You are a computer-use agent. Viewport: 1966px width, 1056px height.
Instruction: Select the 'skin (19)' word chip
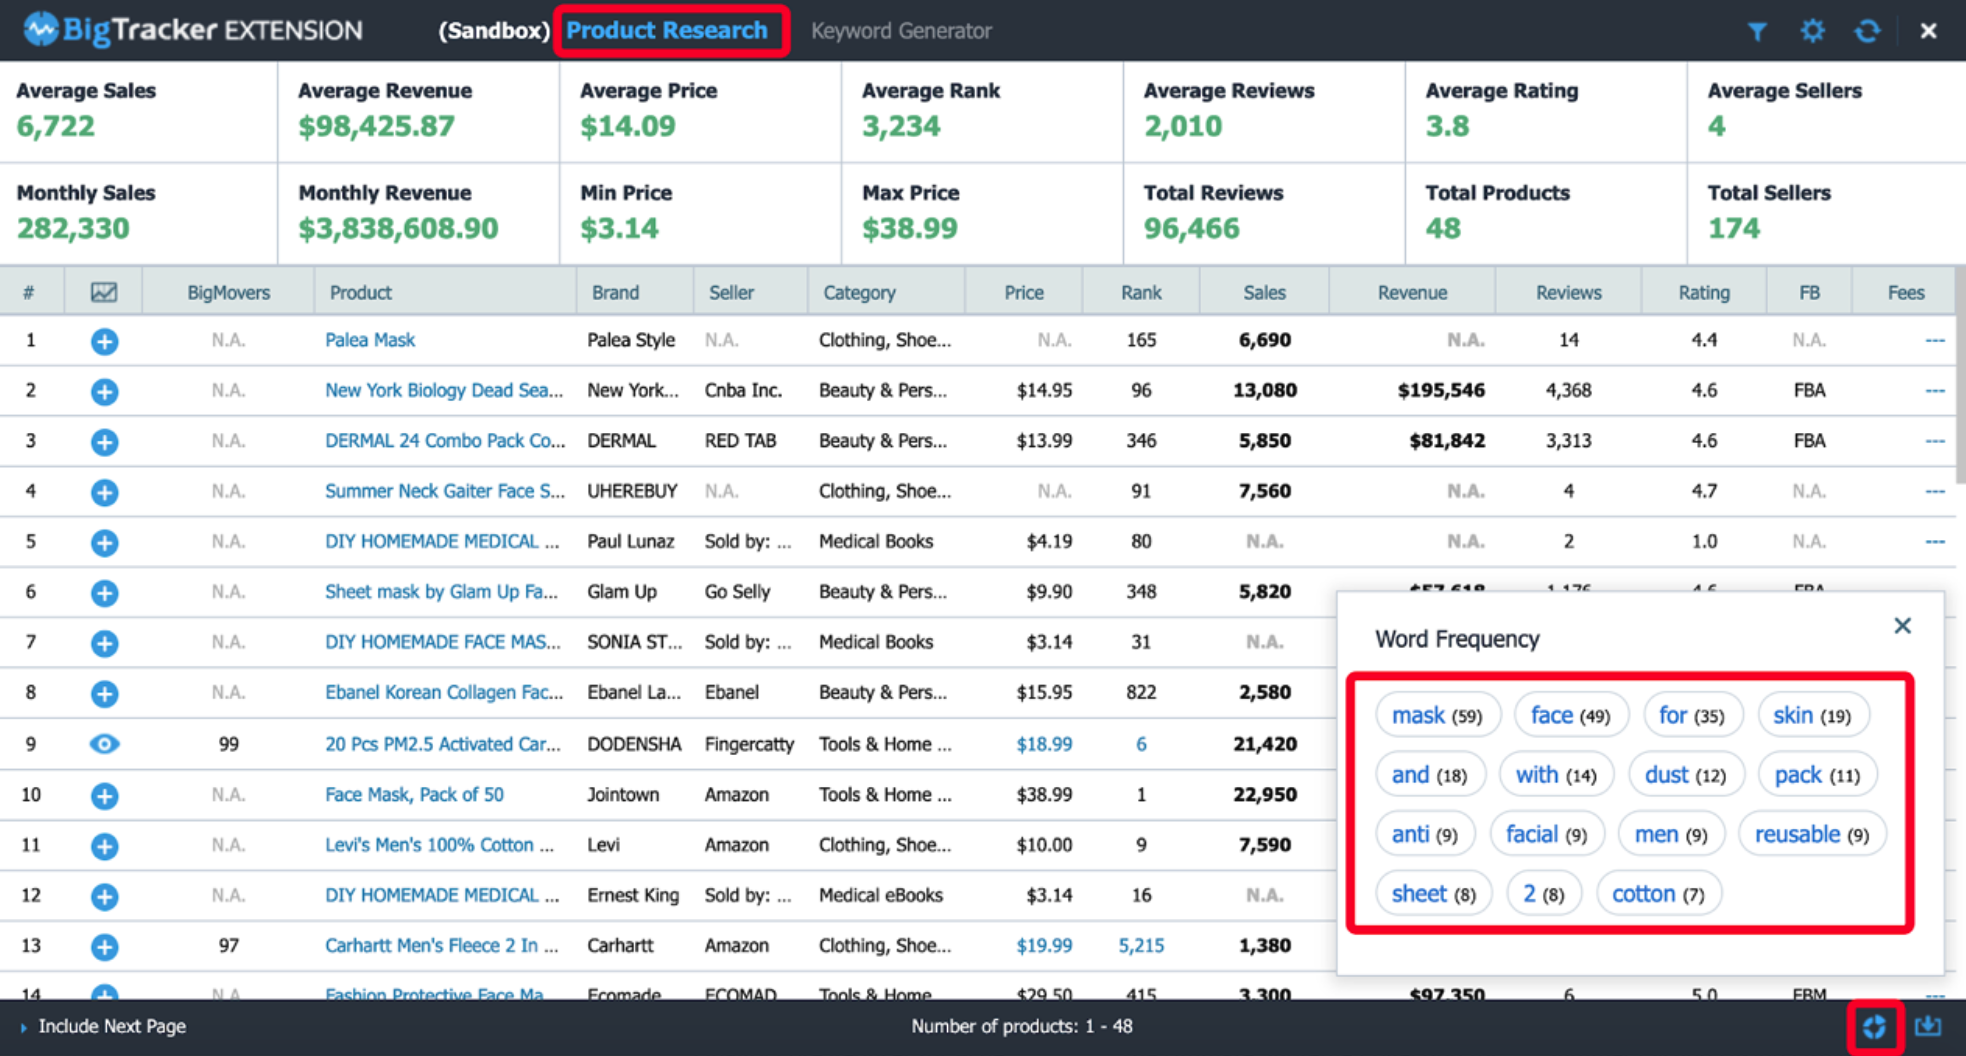pos(1812,715)
